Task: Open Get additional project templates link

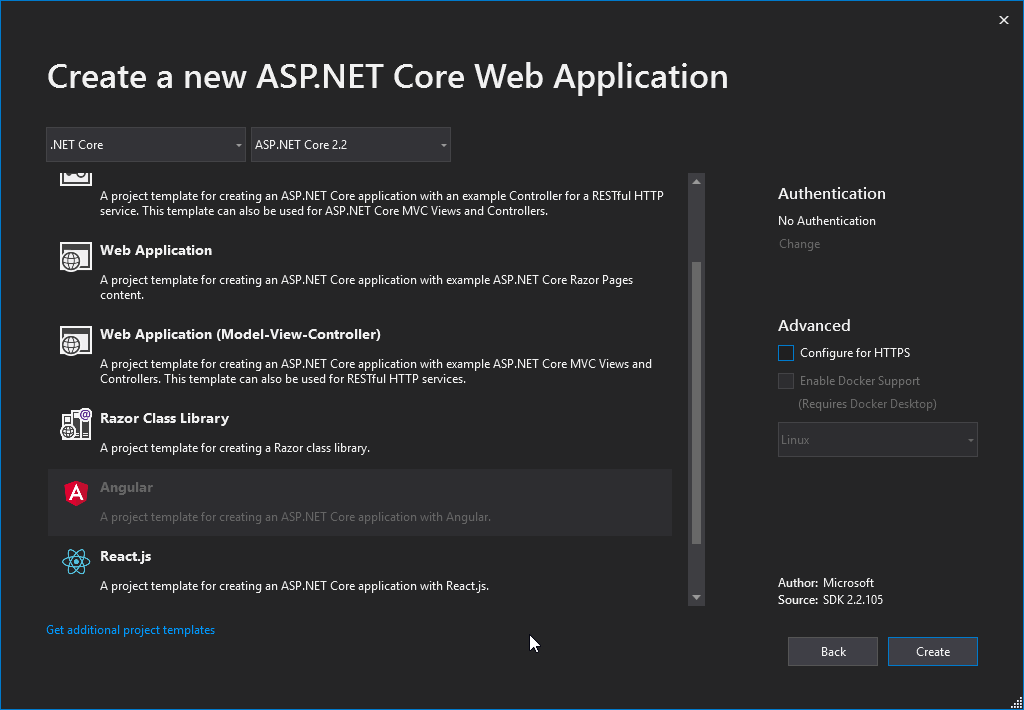Action: 130,629
